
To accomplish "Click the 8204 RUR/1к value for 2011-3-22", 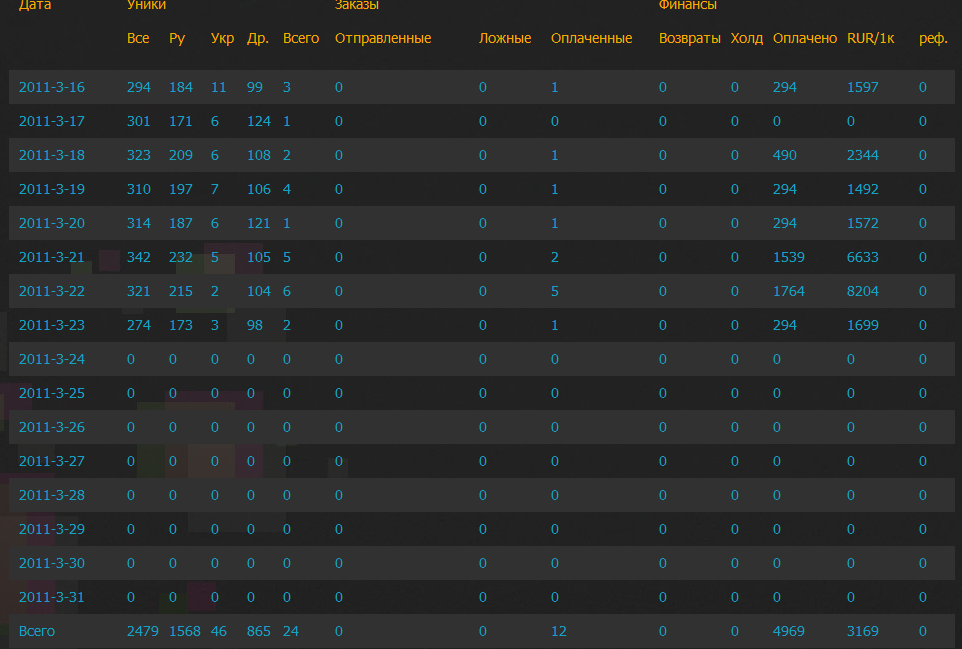I will (861, 291).
